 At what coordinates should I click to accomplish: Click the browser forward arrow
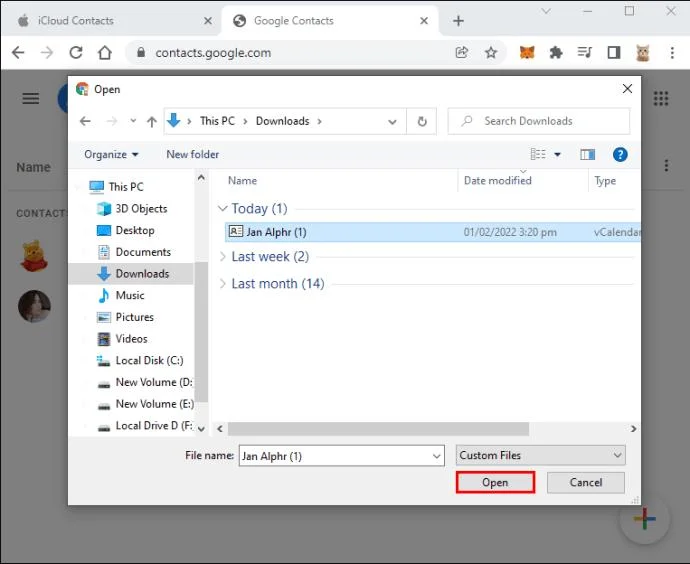pos(46,53)
